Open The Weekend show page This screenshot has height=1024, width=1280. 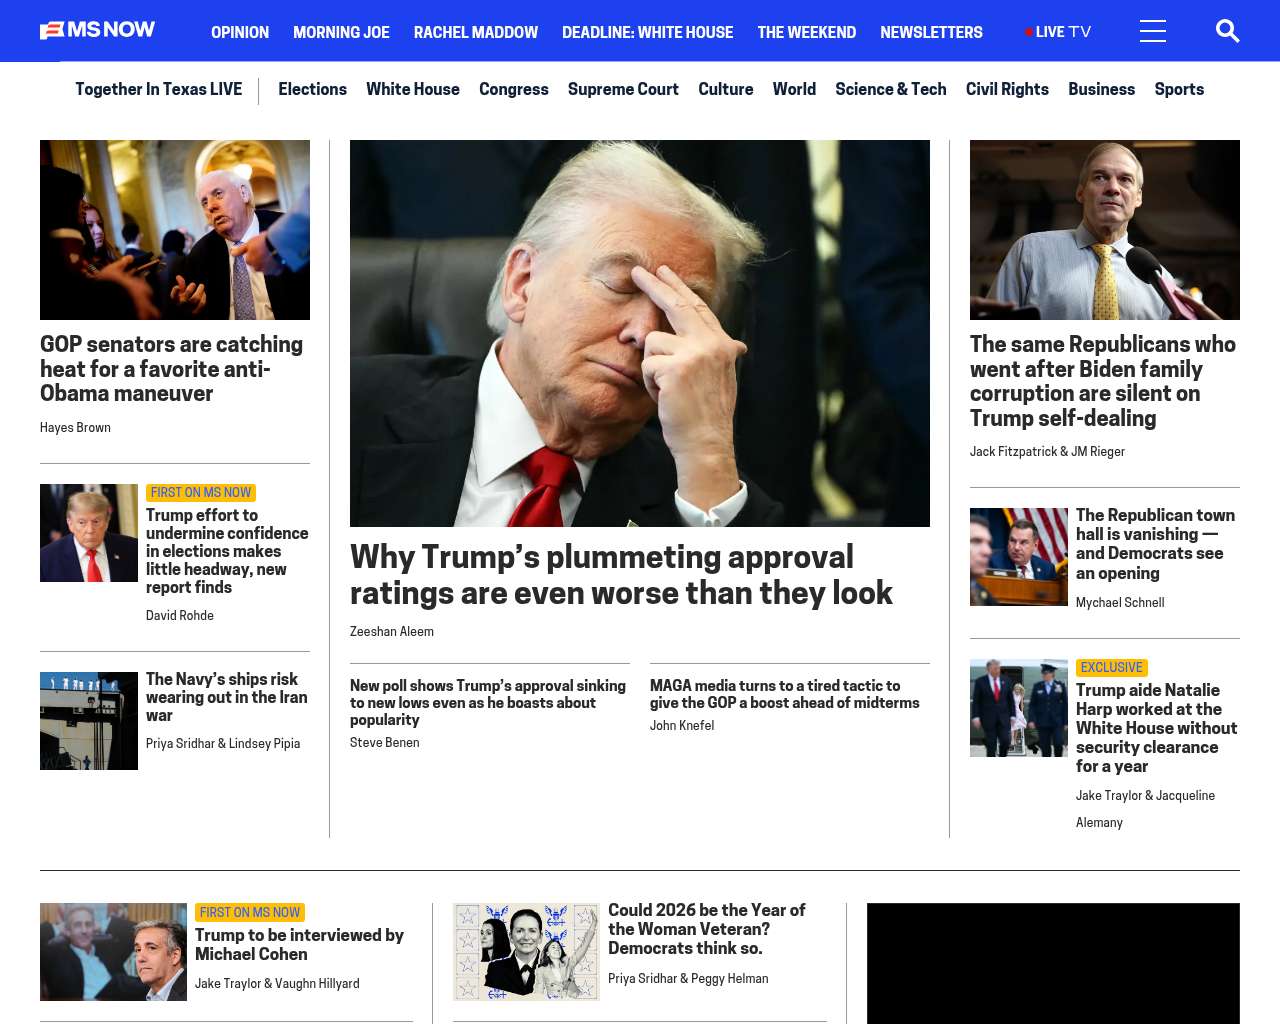click(x=807, y=32)
